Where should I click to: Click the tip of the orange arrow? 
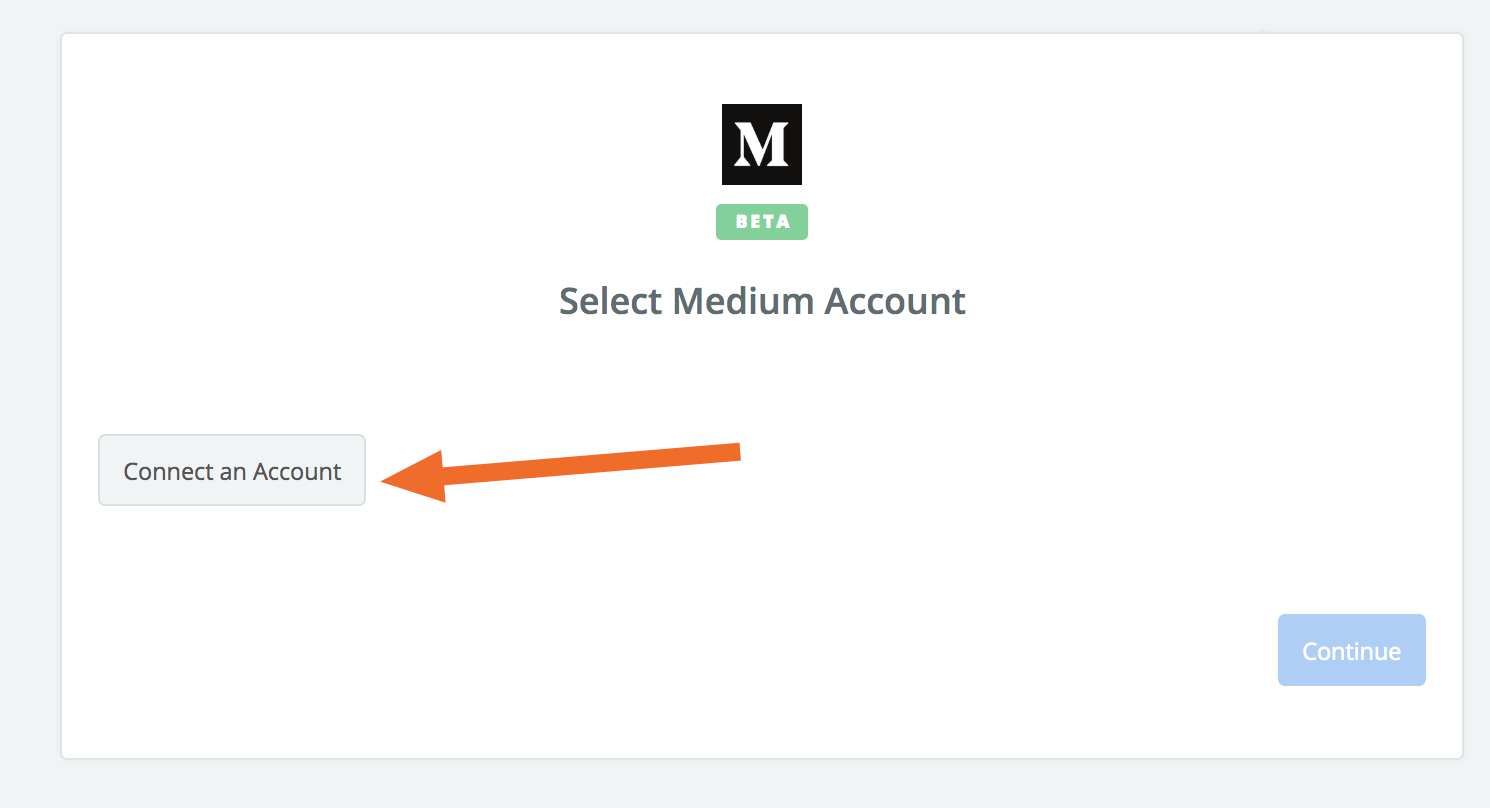[386, 482]
